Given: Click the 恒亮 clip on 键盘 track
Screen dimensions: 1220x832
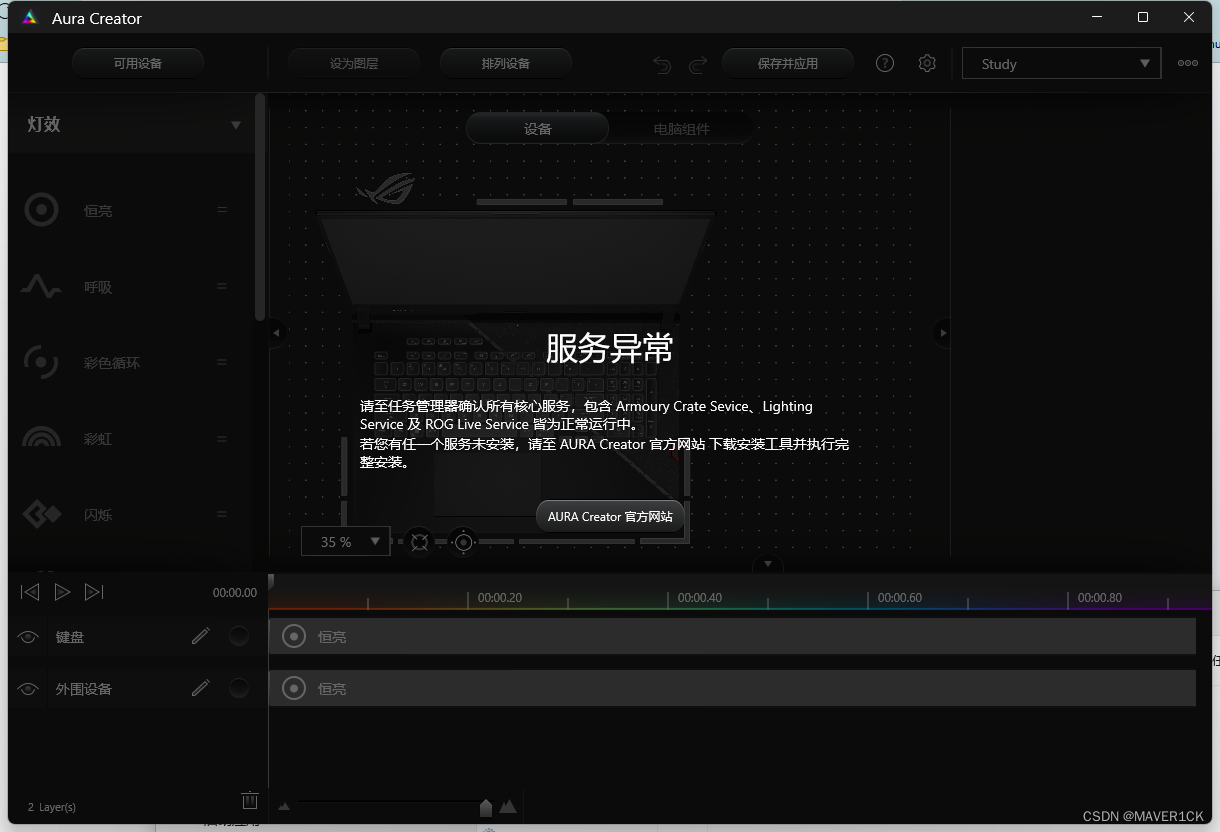Looking at the screenshot, I should pyautogui.click(x=732, y=636).
